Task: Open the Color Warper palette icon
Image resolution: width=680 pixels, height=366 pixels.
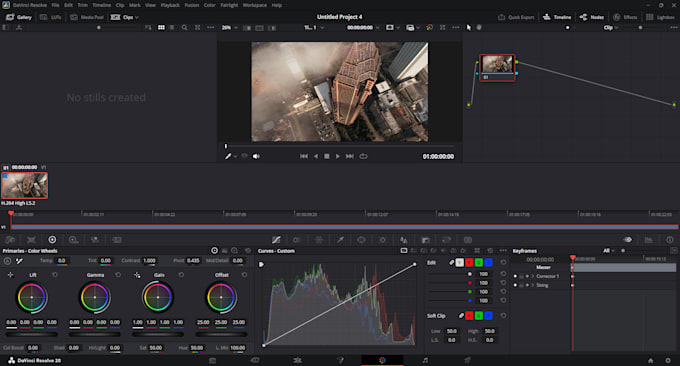Action: (318, 239)
